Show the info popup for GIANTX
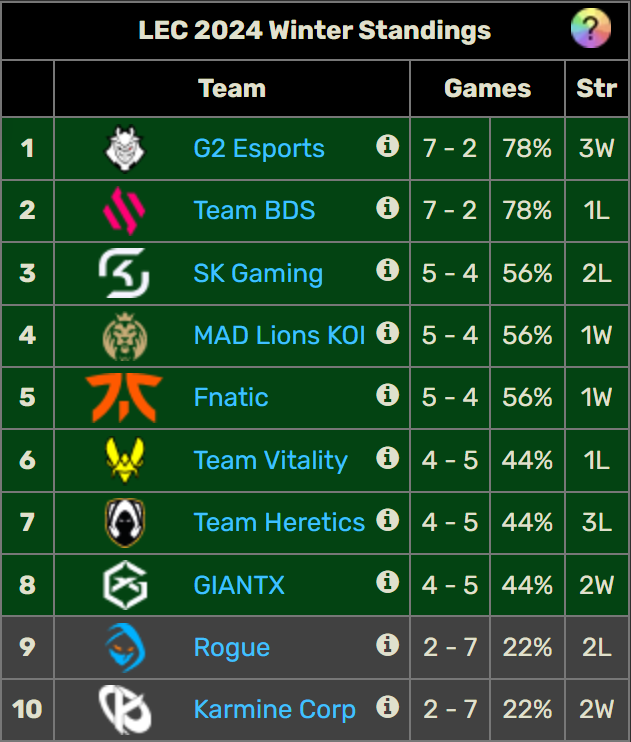The width and height of the screenshot is (631, 742). 387,583
